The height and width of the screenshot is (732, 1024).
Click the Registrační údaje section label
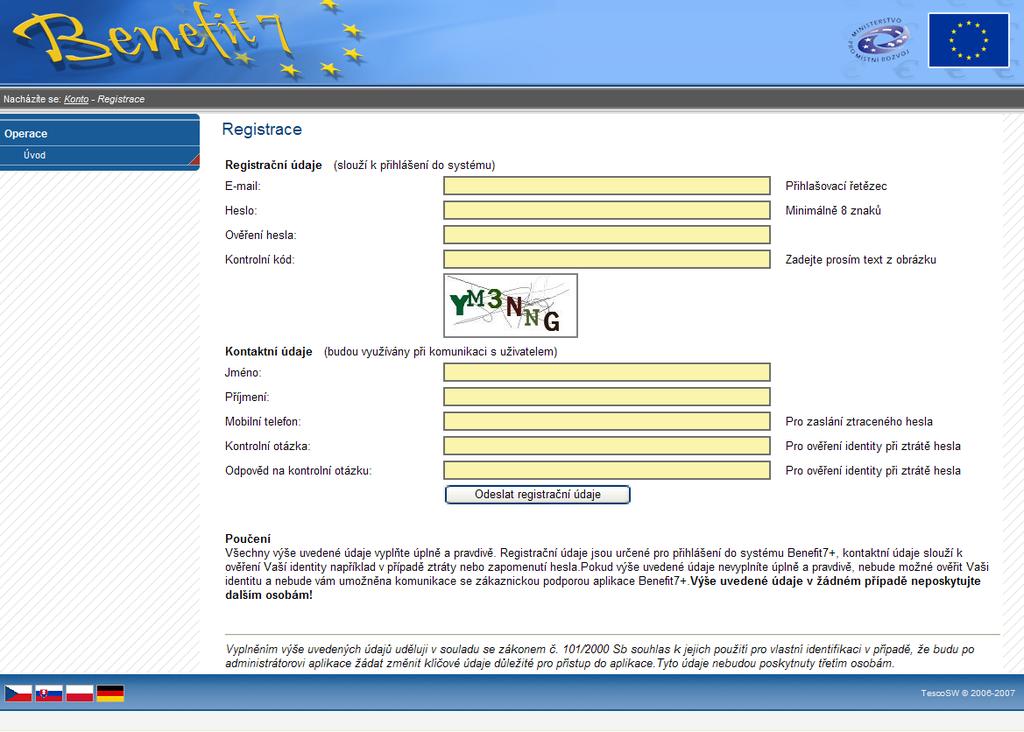274,165
